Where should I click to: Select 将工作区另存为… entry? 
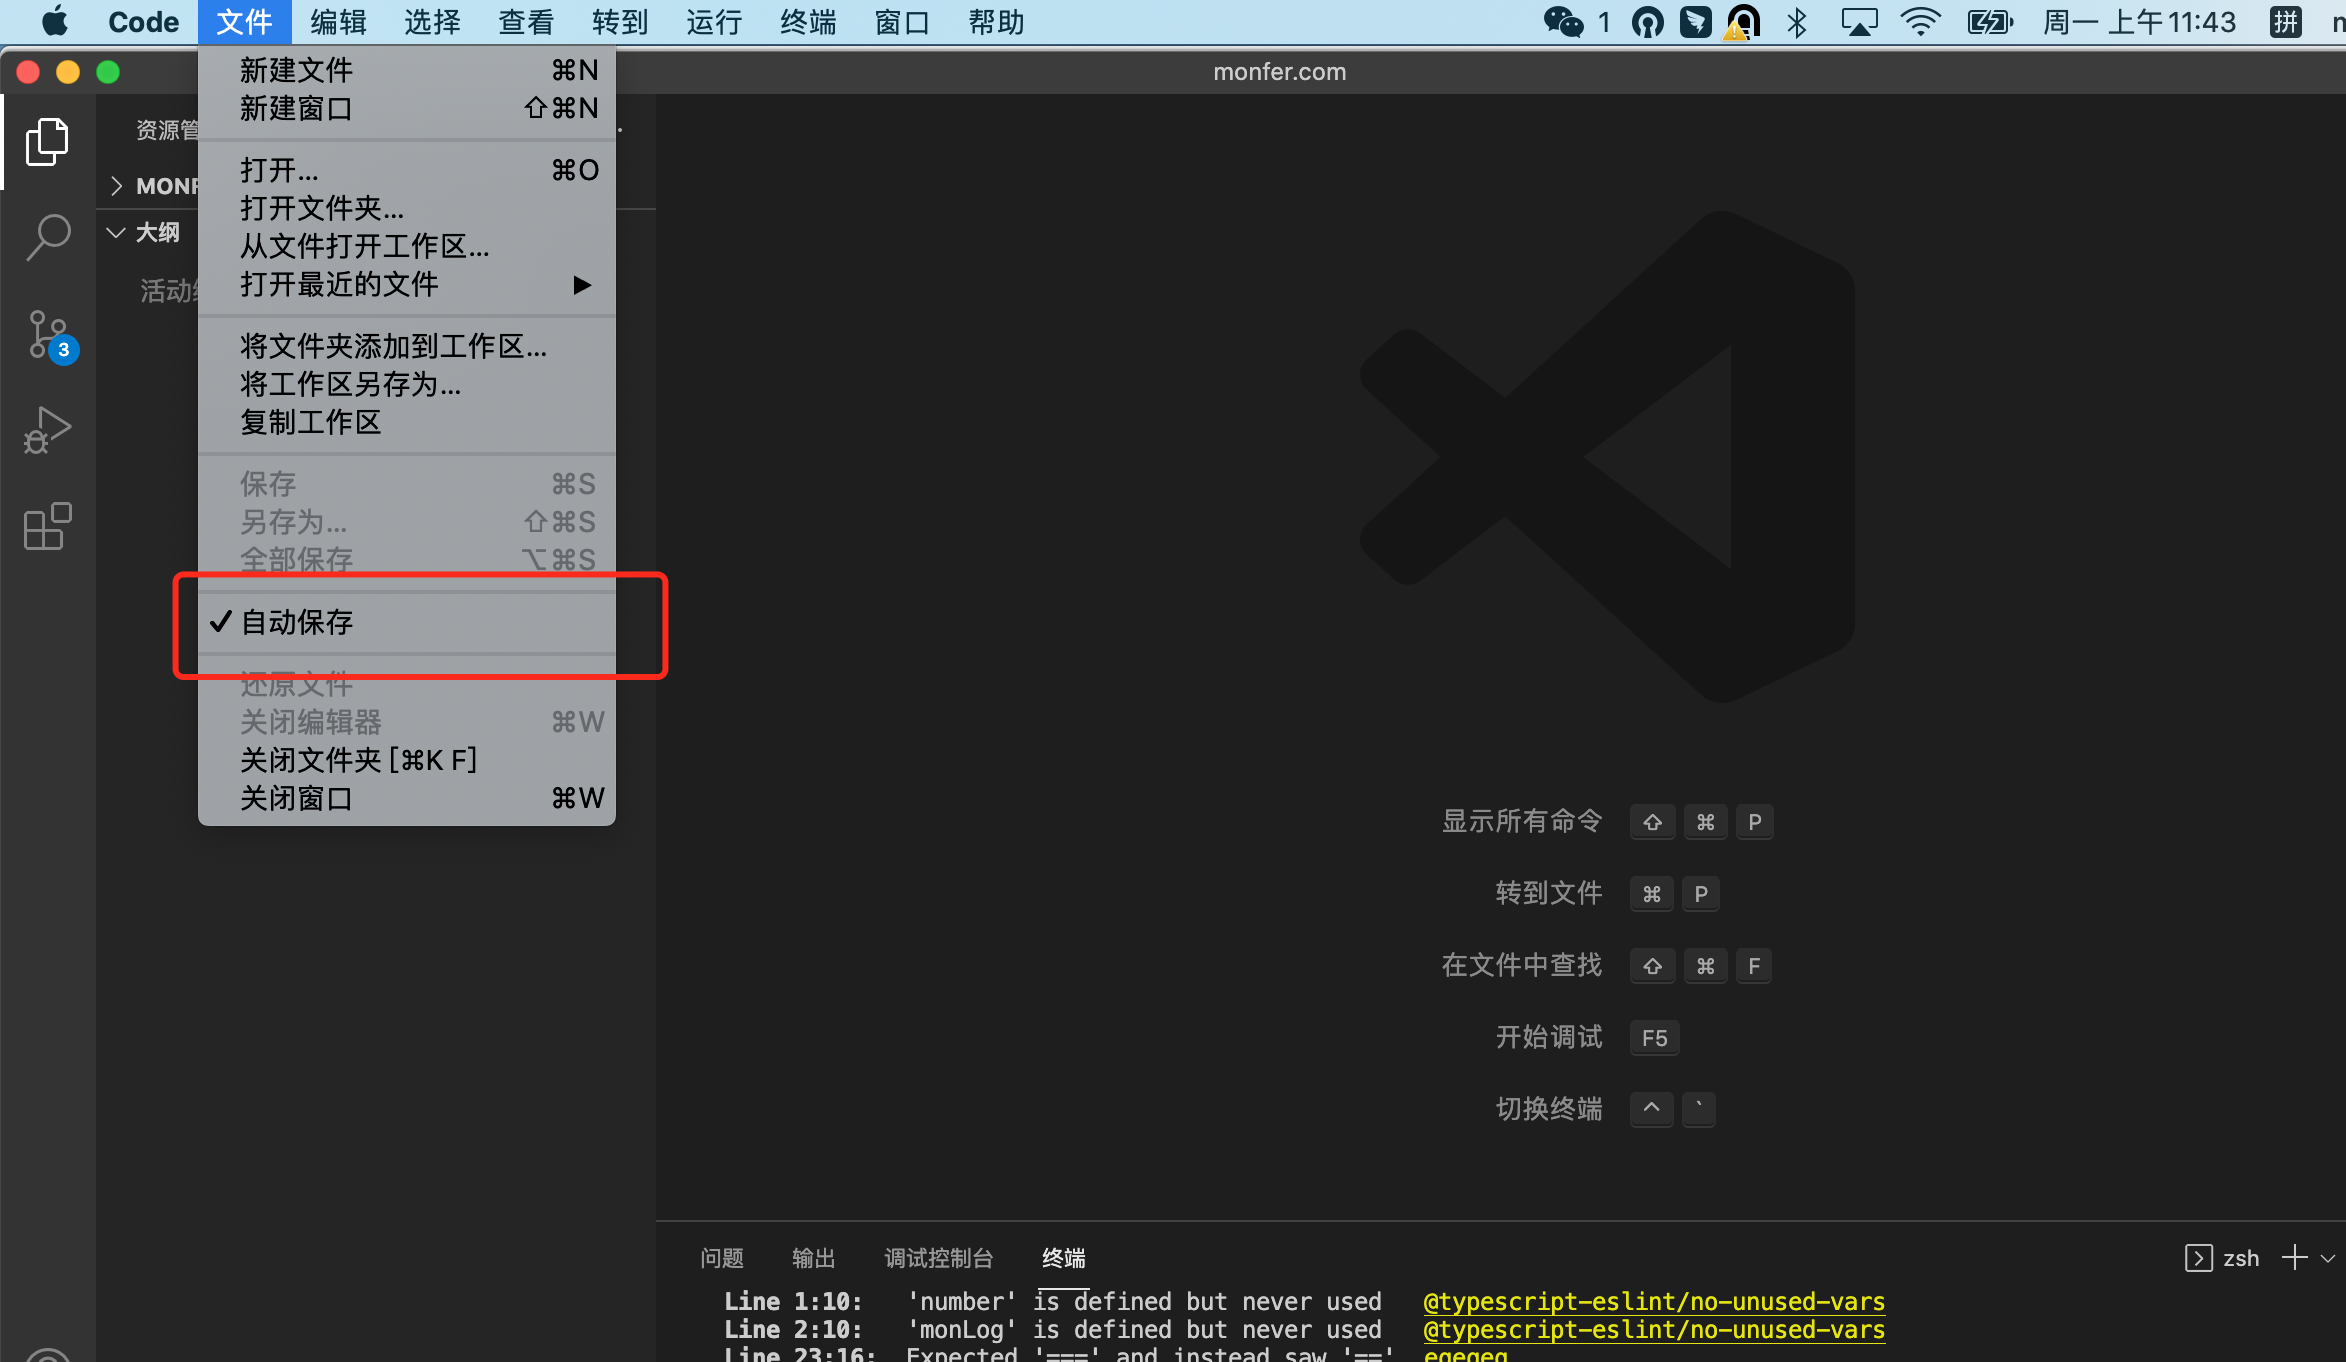click(407, 384)
